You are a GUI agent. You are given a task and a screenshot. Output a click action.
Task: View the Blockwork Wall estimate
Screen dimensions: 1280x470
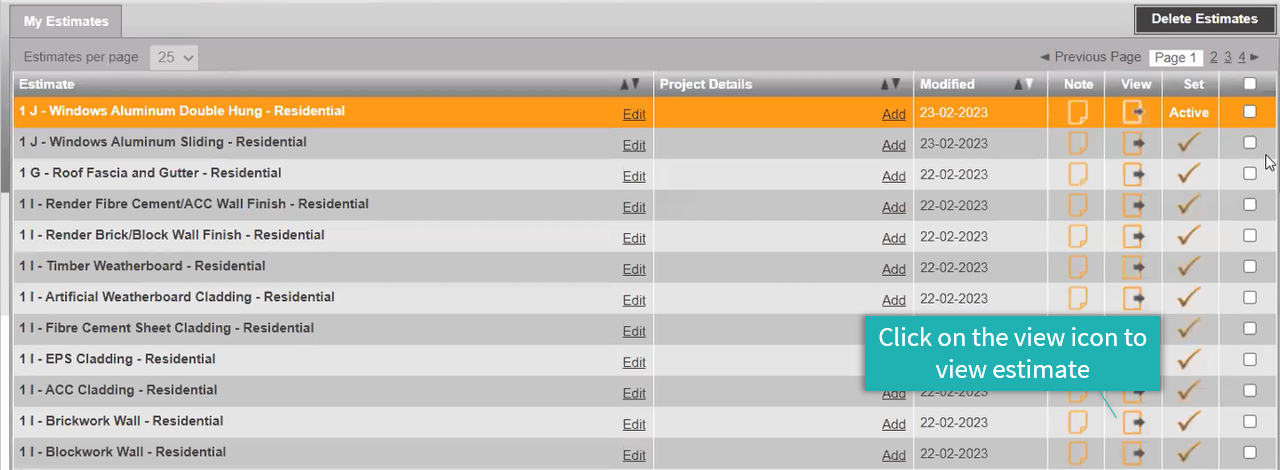click(1134, 453)
